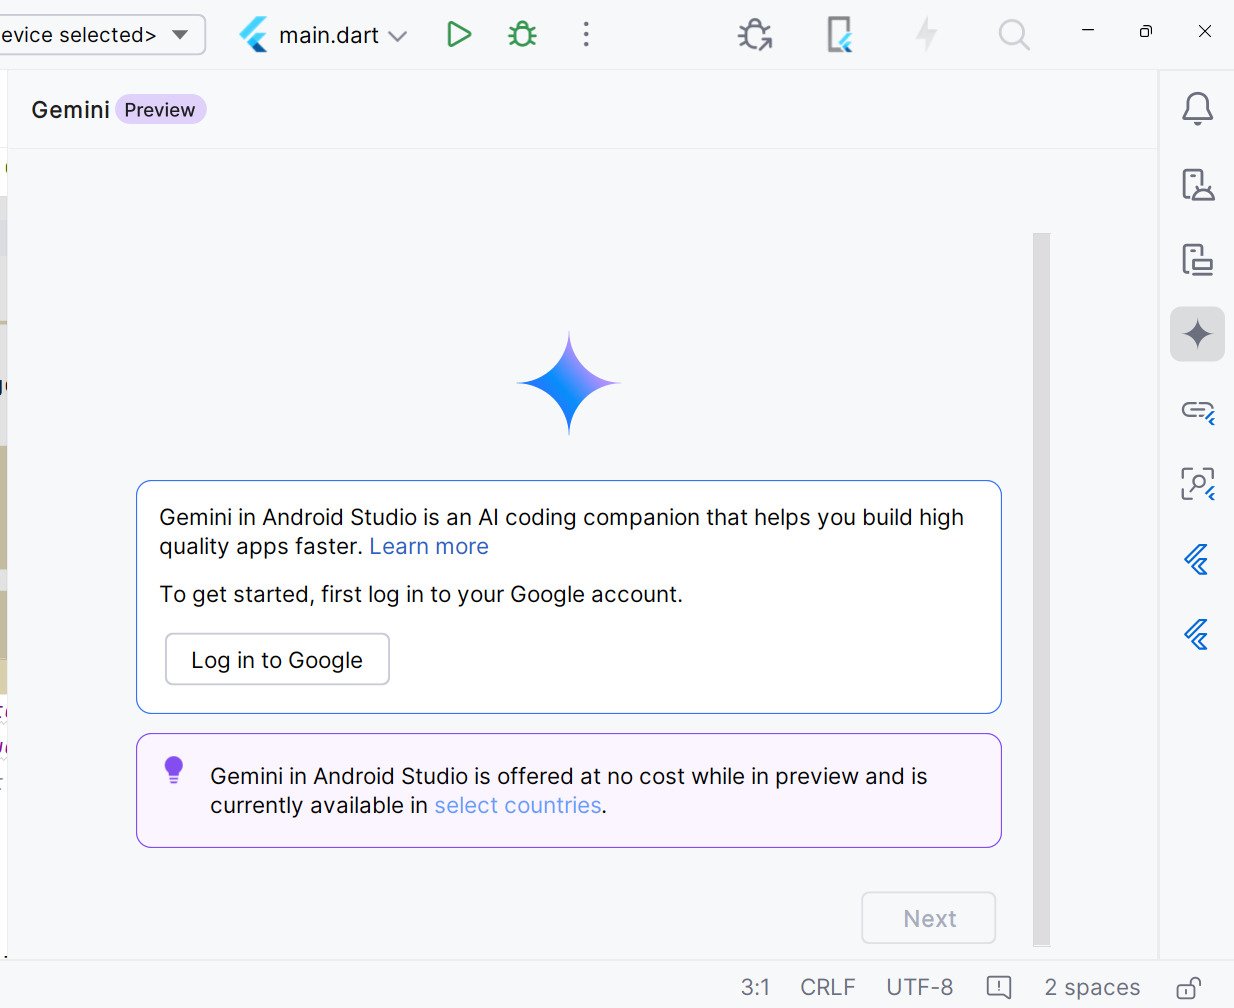Restore down the Android Studio window
Image resolution: width=1234 pixels, height=1008 pixels.
point(1146,31)
